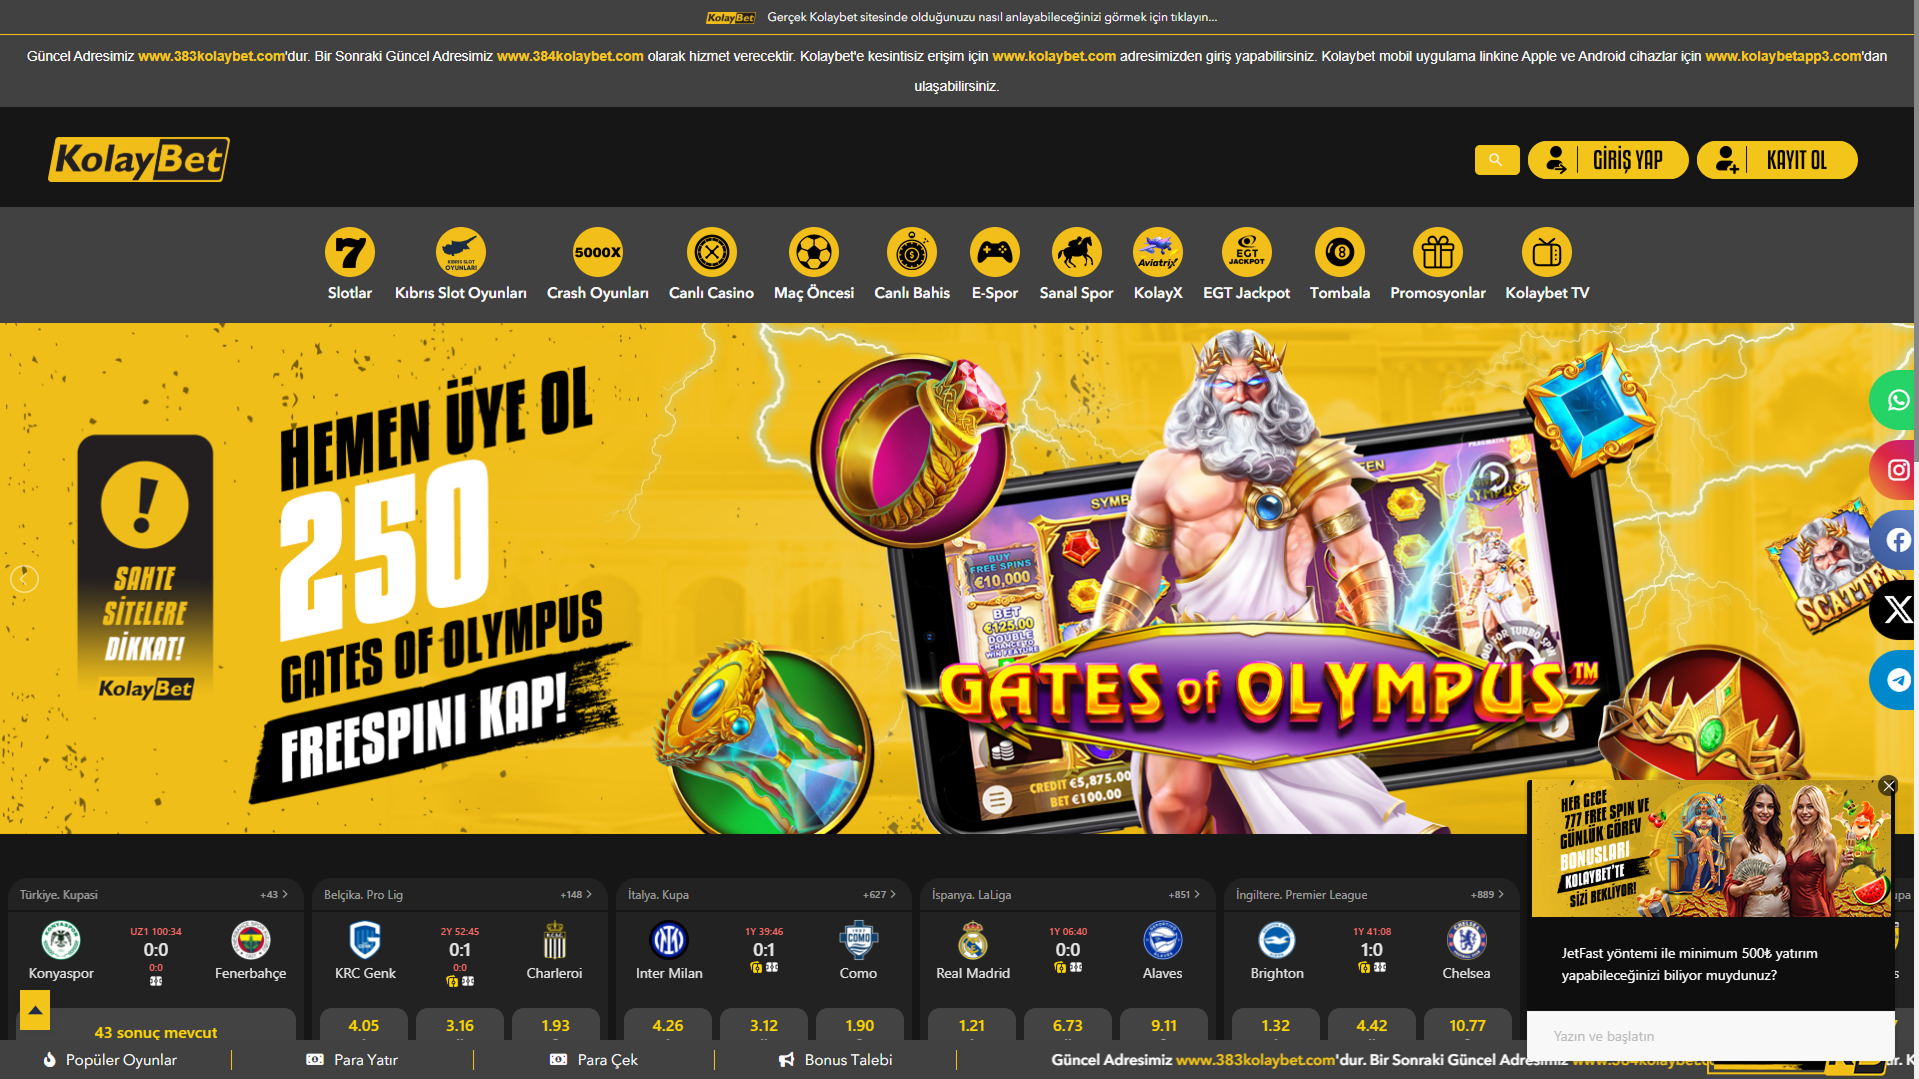Image resolution: width=1919 pixels, height=1079 pixels.
Task: Expand Belçika Pro Lig +148 markets
Action: (576, 895)
